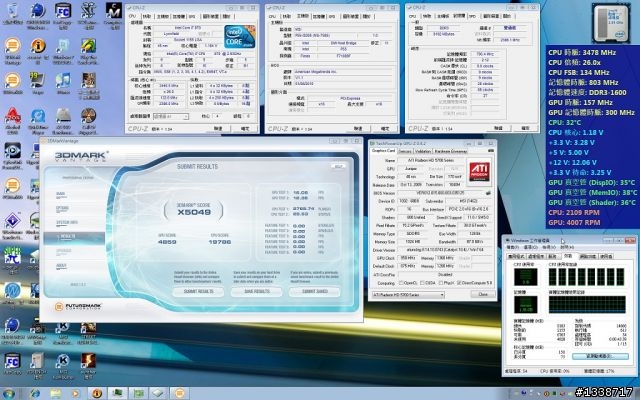The width and height of the screenshot is (640, 400).
Task: Click the BIOS save icon in GPU-Z
Action: [x=488, y=193]
